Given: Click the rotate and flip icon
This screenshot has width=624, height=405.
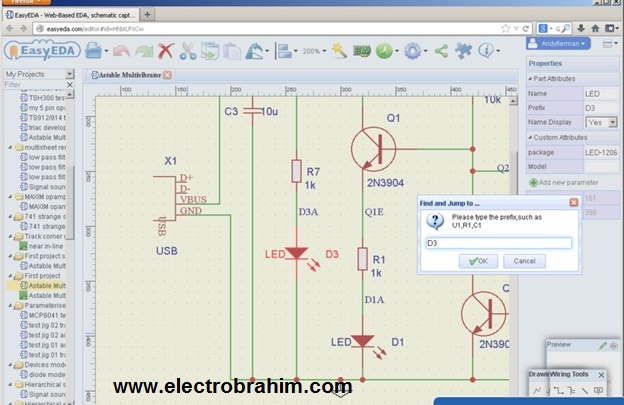Looking at the screenshot, I should click(x=254, y=51).
